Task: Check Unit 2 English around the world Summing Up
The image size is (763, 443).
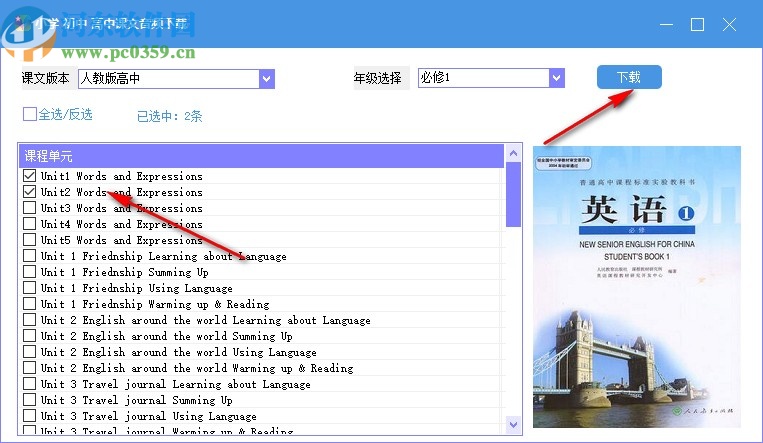Action: pos(30,335)
